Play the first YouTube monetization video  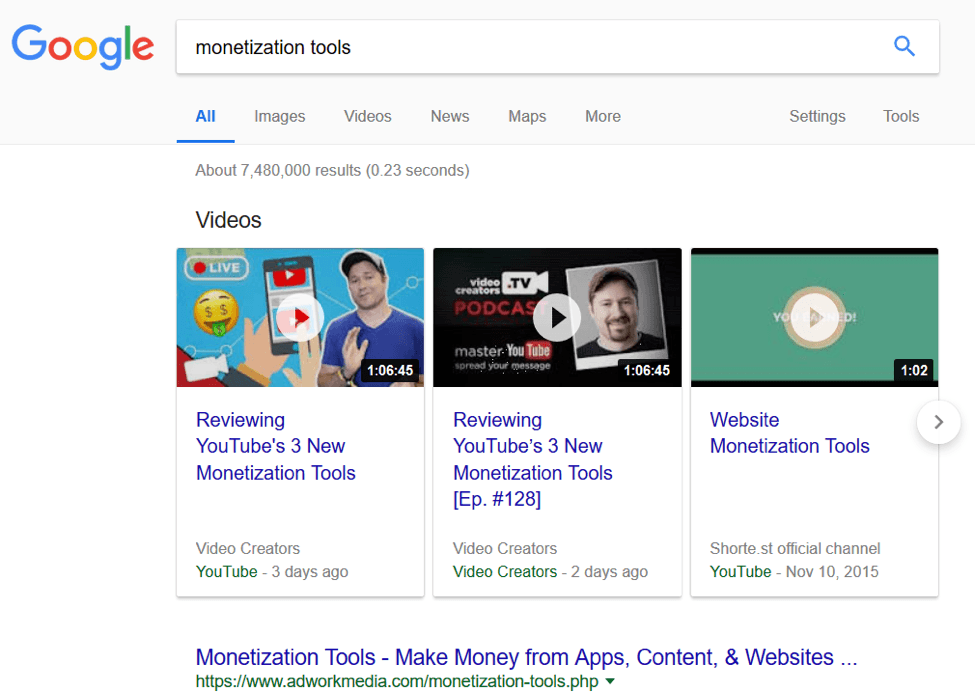click(x=300, y=317)
